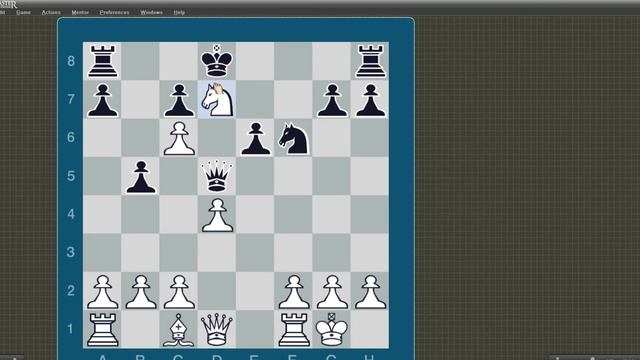
Task: Click the empty d3 square
Action: tap(217, 253)
